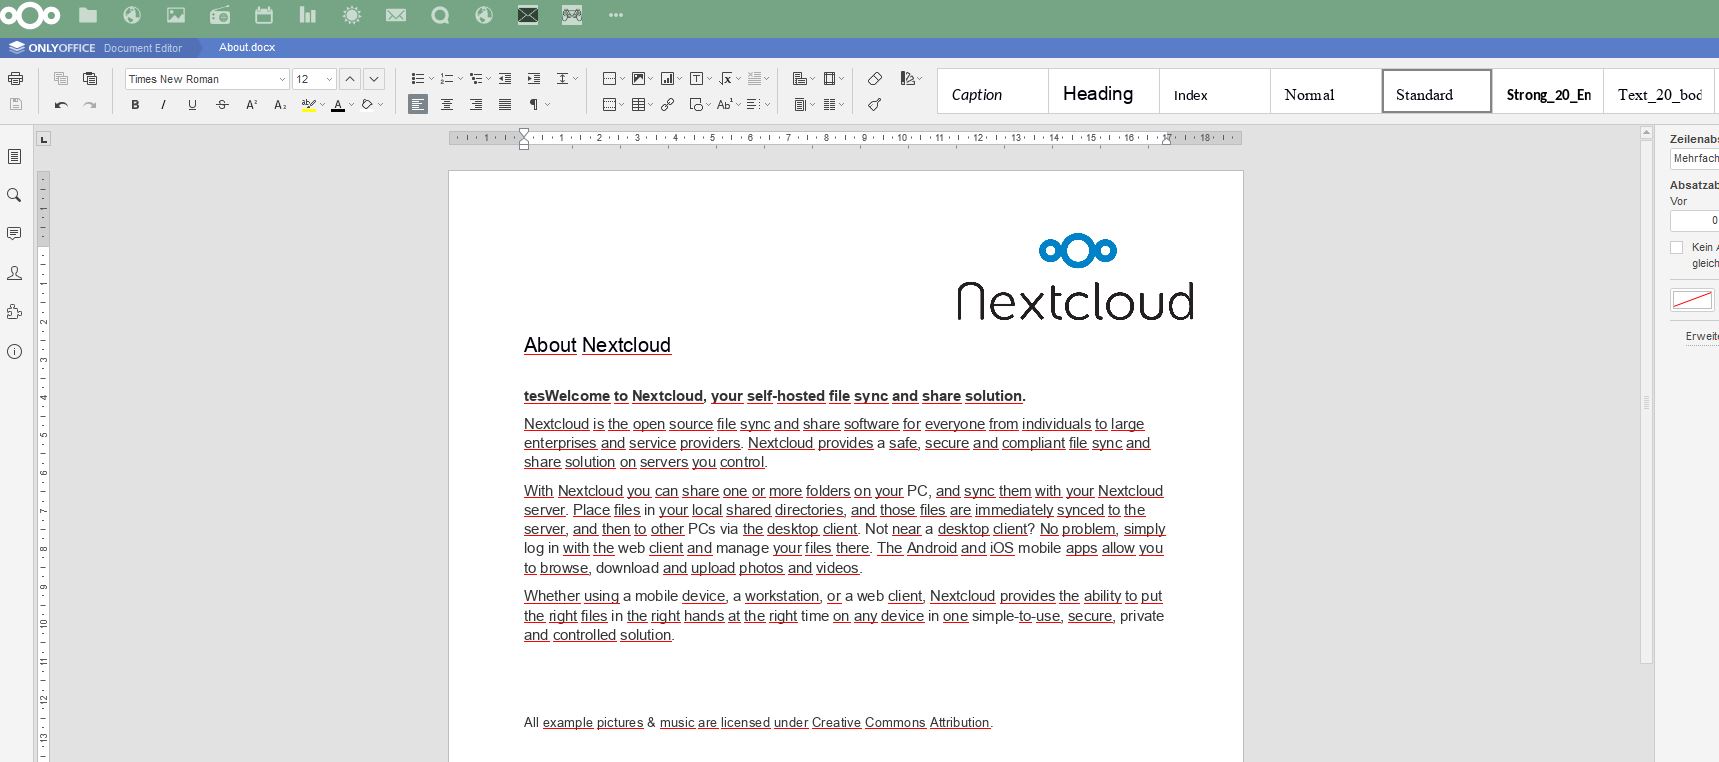This screenshot has height=762, width=1719.
Task: Toggle bold formatting
Action: tap(135, 104)
